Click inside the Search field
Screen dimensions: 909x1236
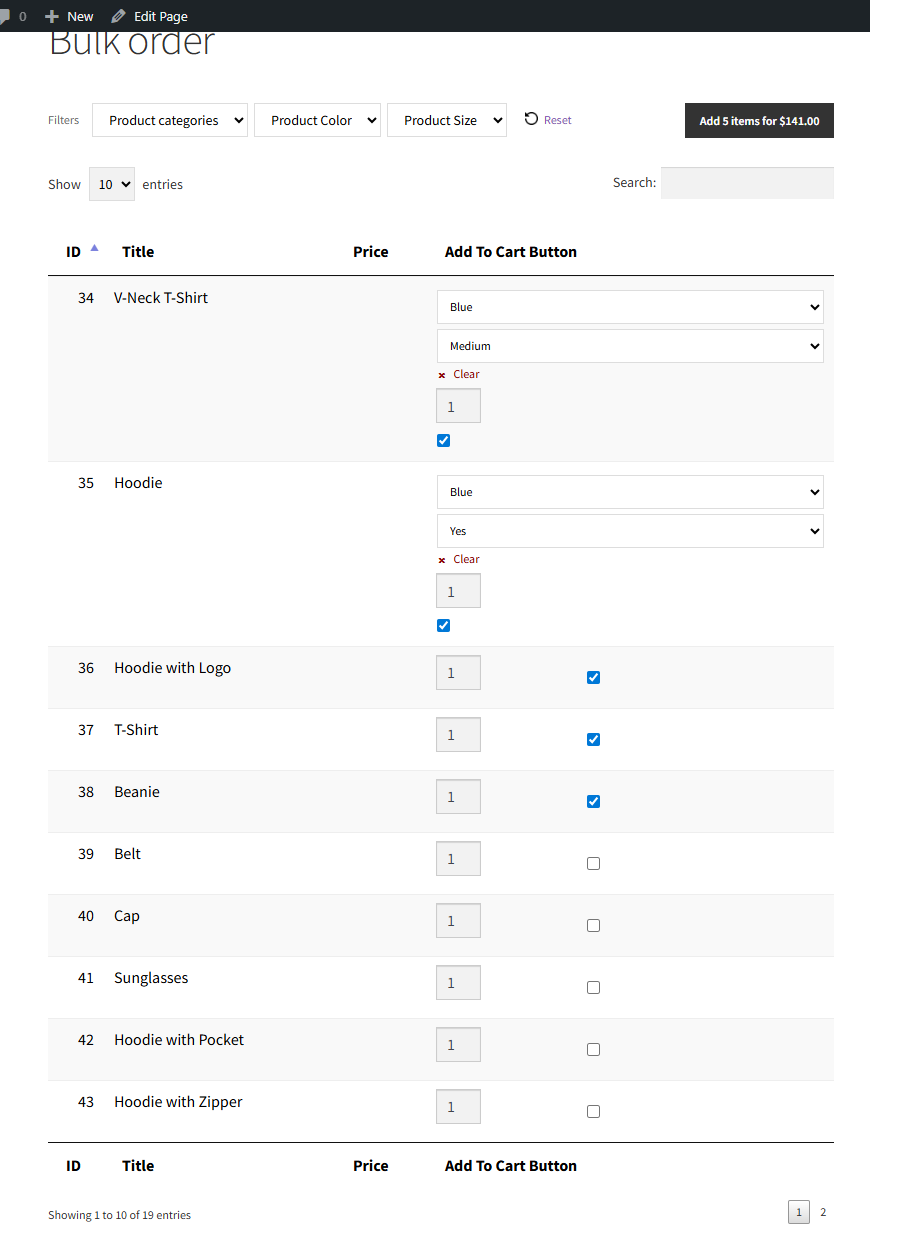click(x=746, y=182)
